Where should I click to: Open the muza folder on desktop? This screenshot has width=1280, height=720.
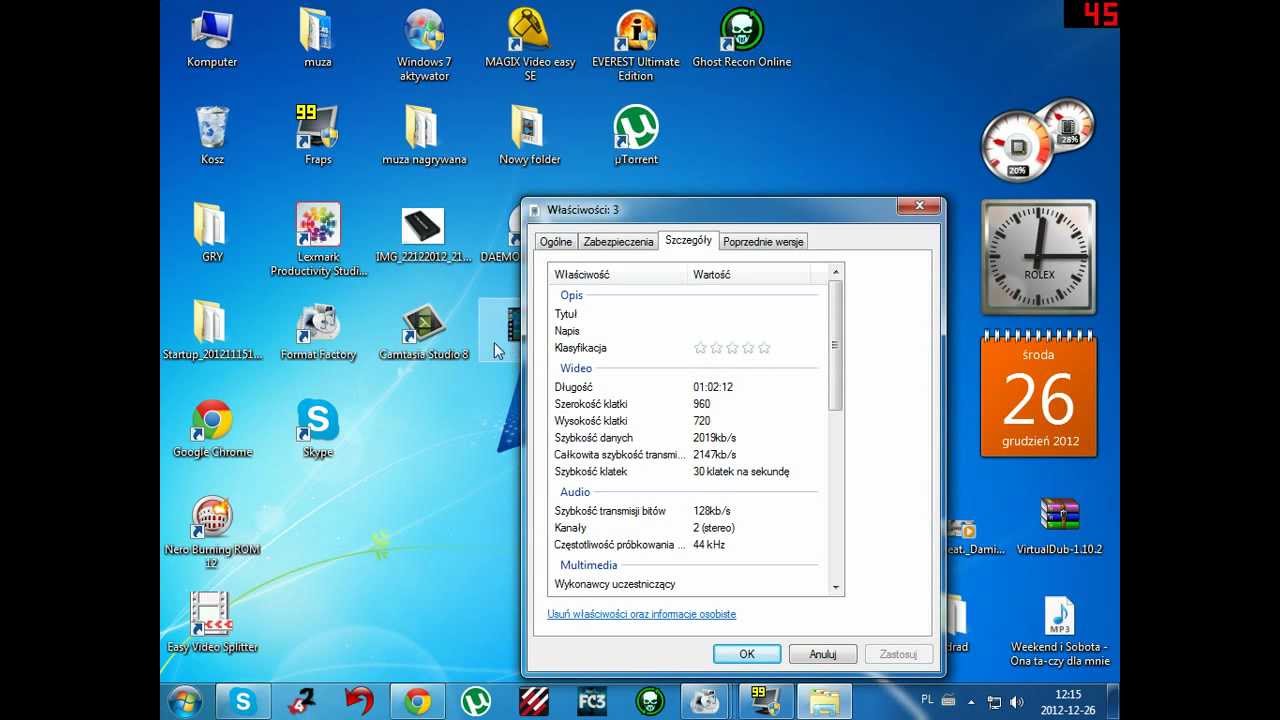coord(318,38)
